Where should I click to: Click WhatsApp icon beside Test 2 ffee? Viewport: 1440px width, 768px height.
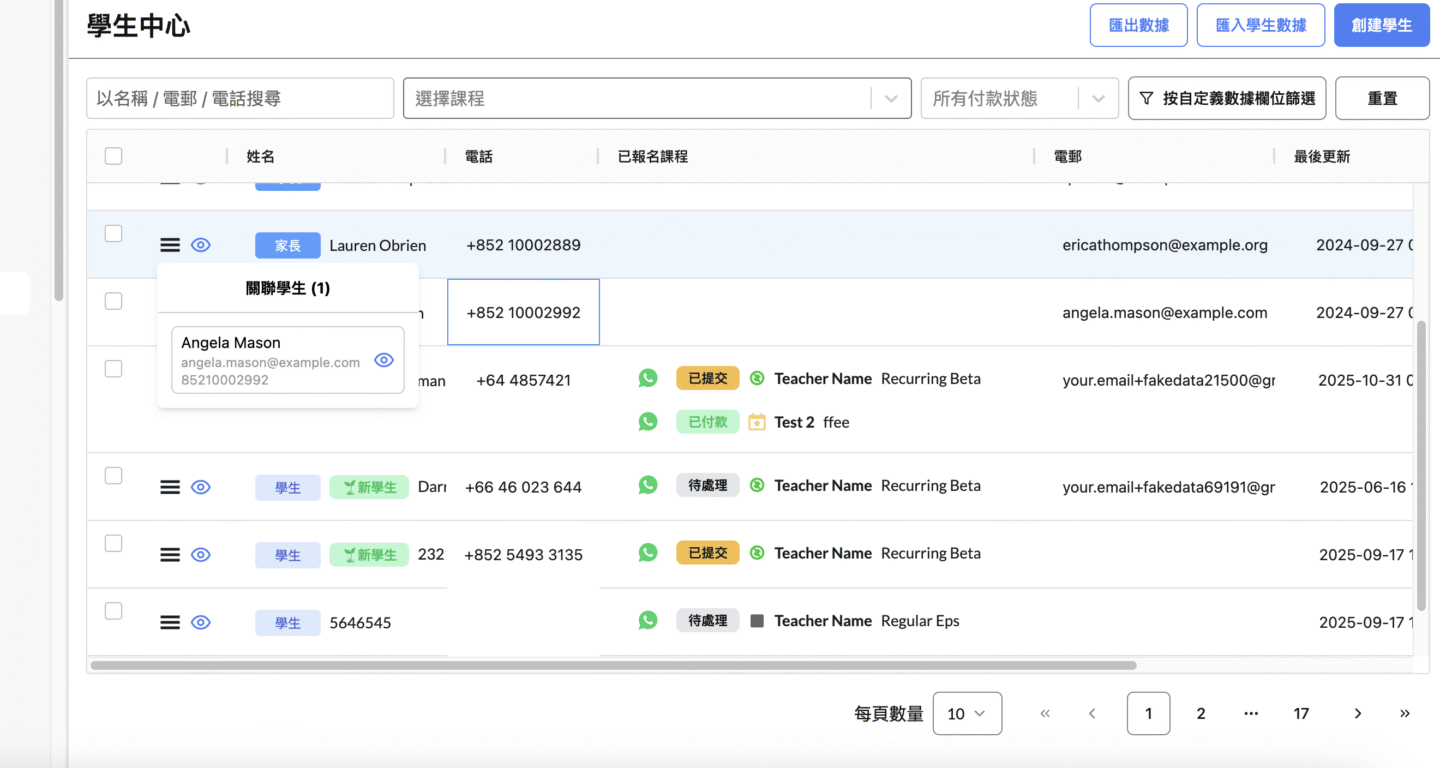point(648,422)
